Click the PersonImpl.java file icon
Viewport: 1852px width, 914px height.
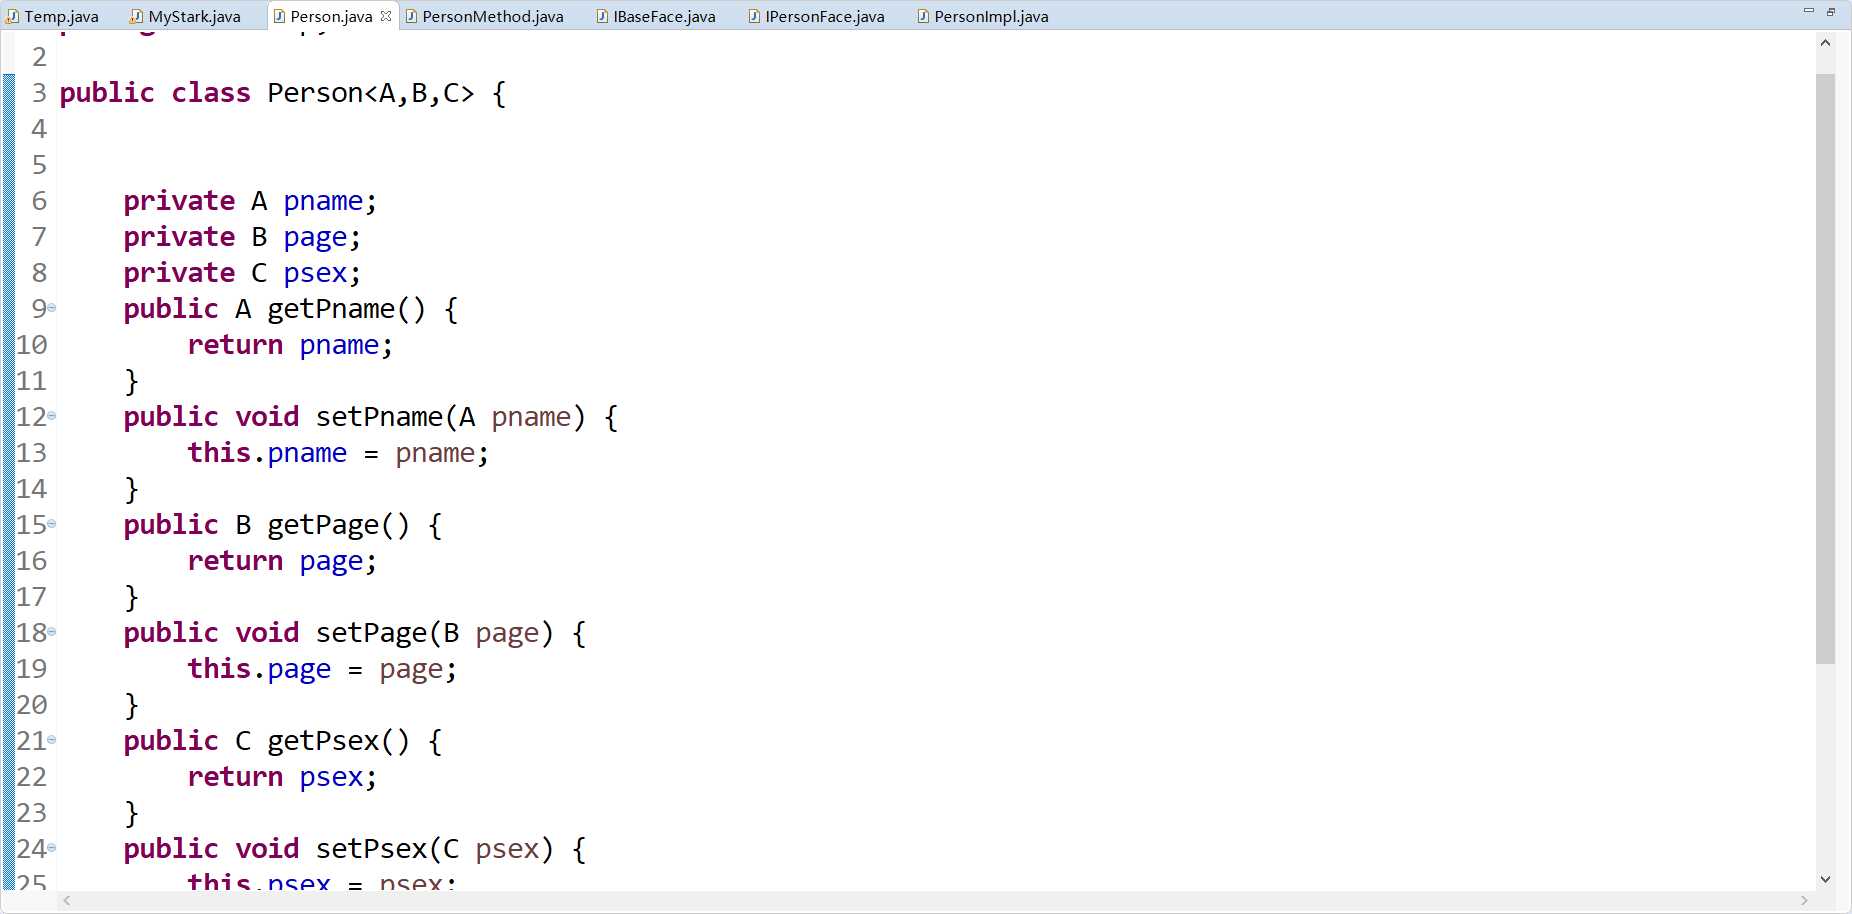coord(923,16)
